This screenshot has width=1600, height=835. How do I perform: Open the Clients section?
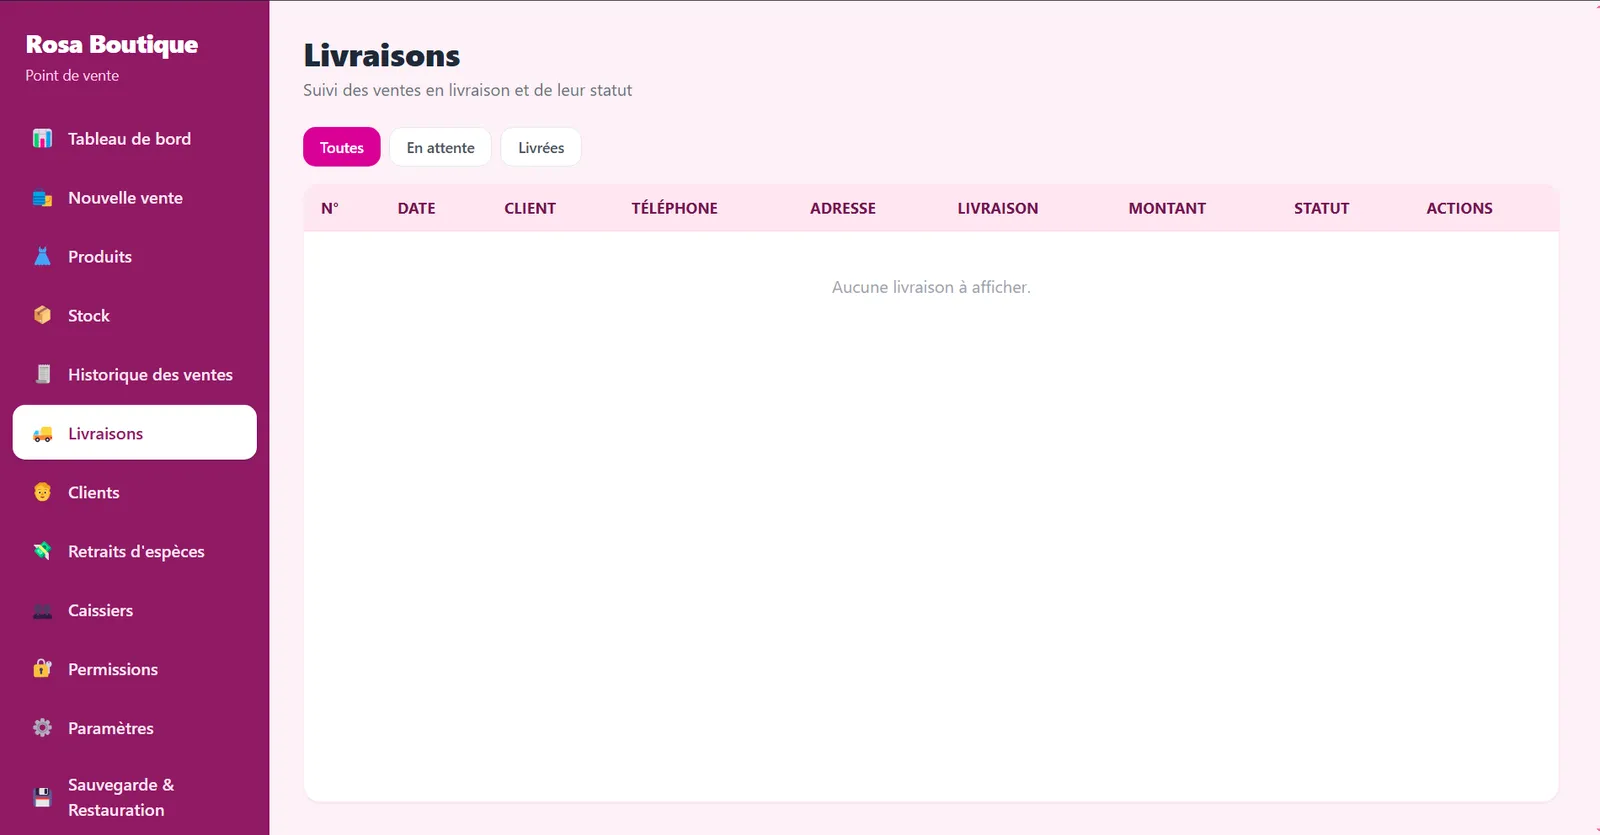135,493
